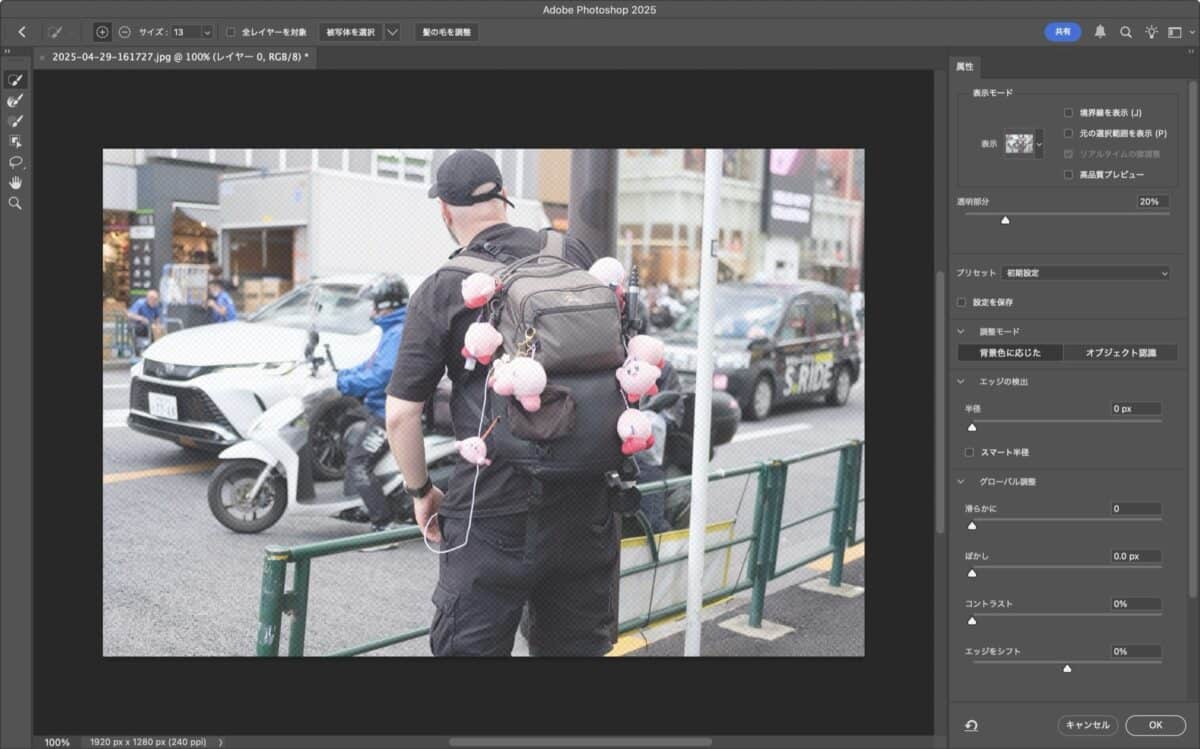This screenshot has height=749, width=1200.
Task: Choose the 背景色に応じた refine mode
Action: click(x=1010, y=352)
